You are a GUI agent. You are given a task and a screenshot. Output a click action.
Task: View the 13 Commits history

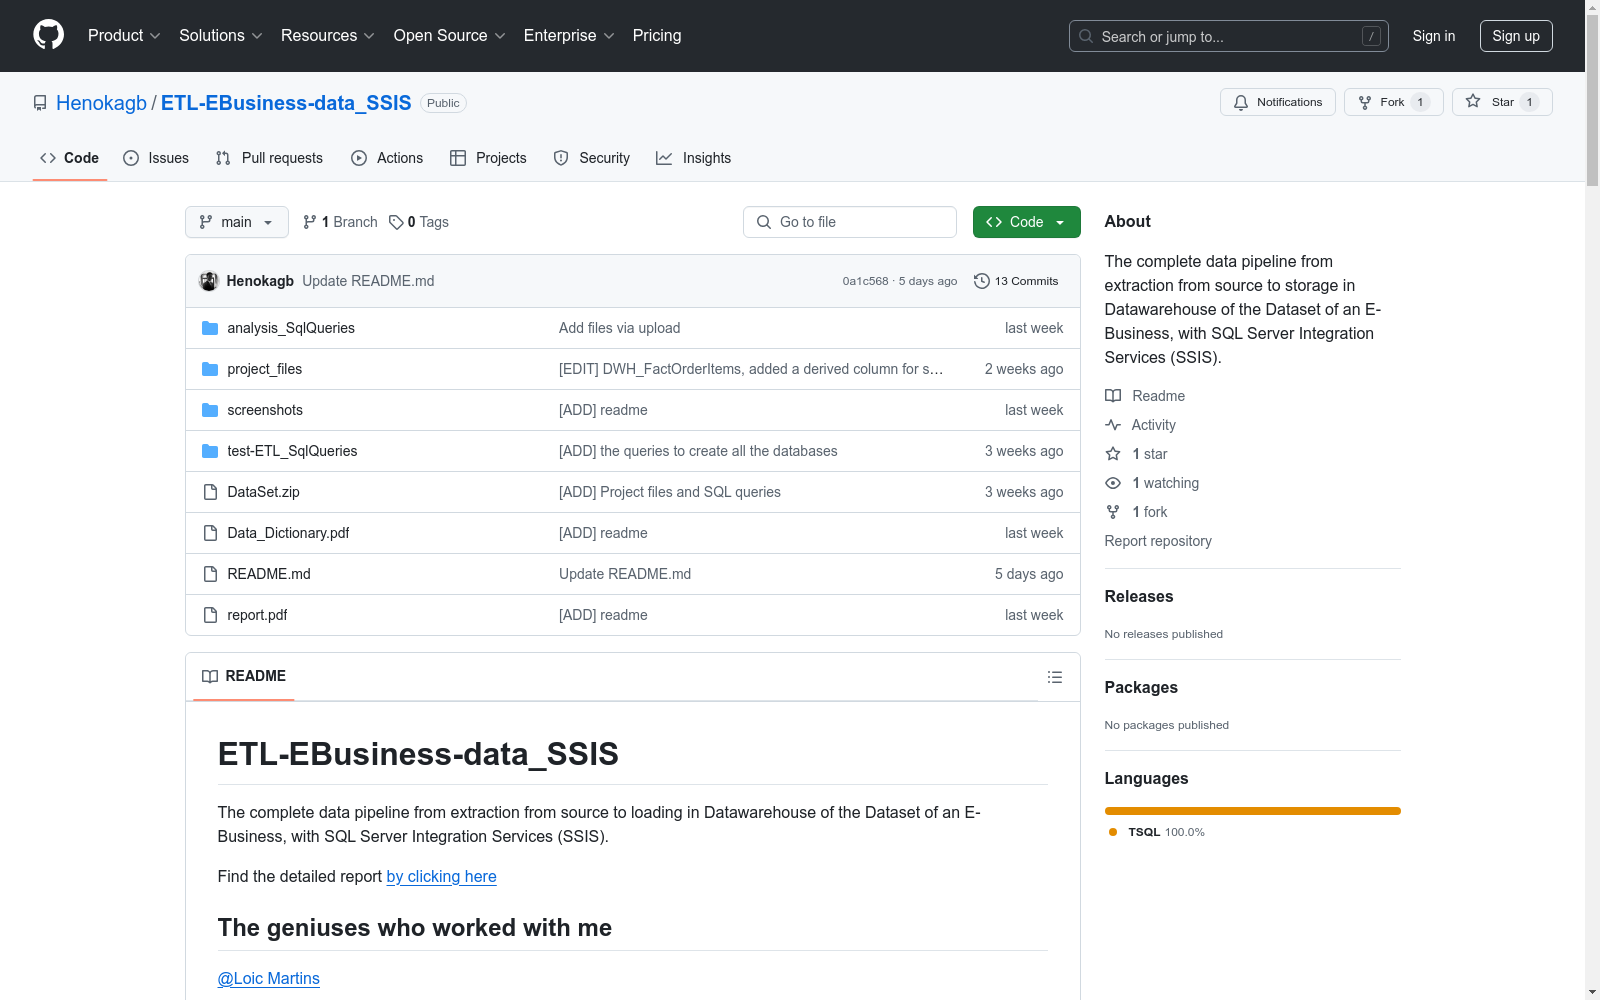pos(1016,281)
